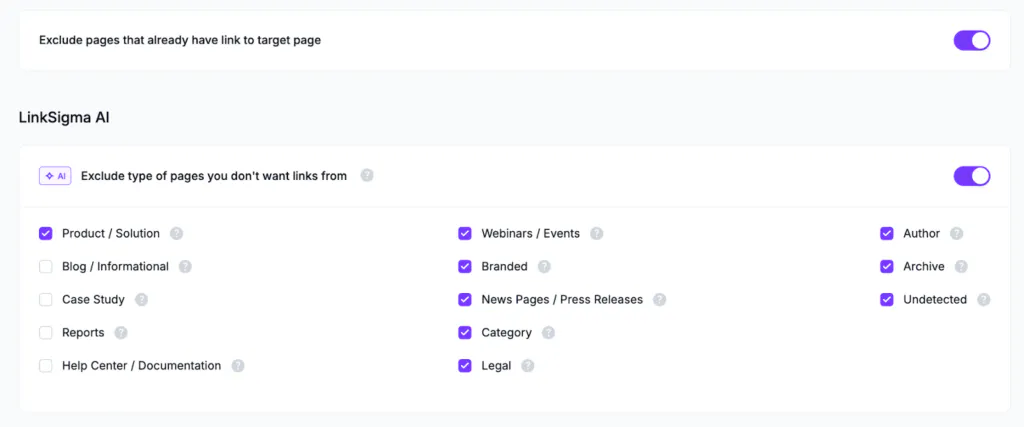Uncheck the Branded checkbox
The height and width of the screenshot is (427, 1024).
click(465, 266)
